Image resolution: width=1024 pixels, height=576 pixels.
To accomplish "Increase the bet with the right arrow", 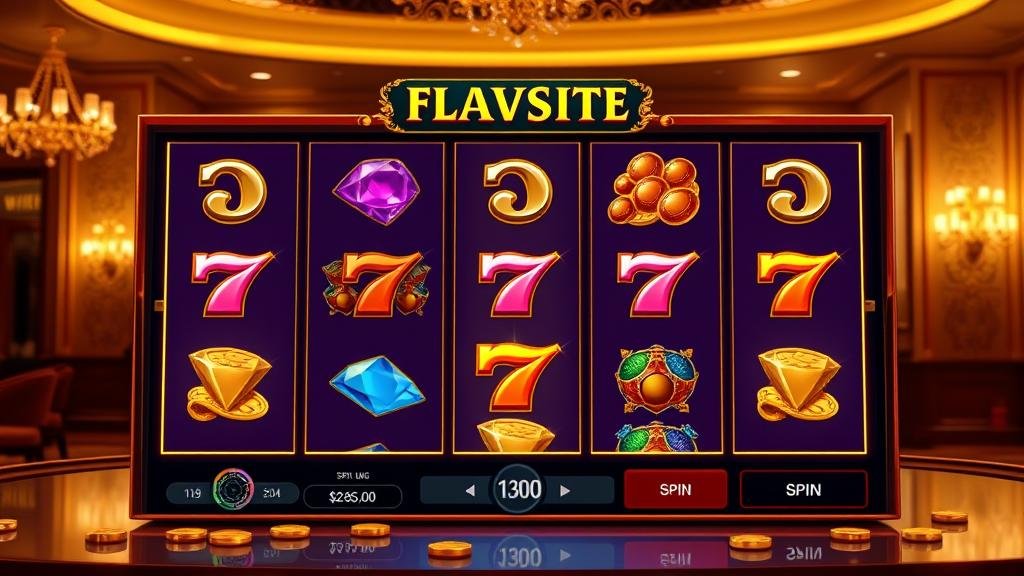I will point(566,490).
